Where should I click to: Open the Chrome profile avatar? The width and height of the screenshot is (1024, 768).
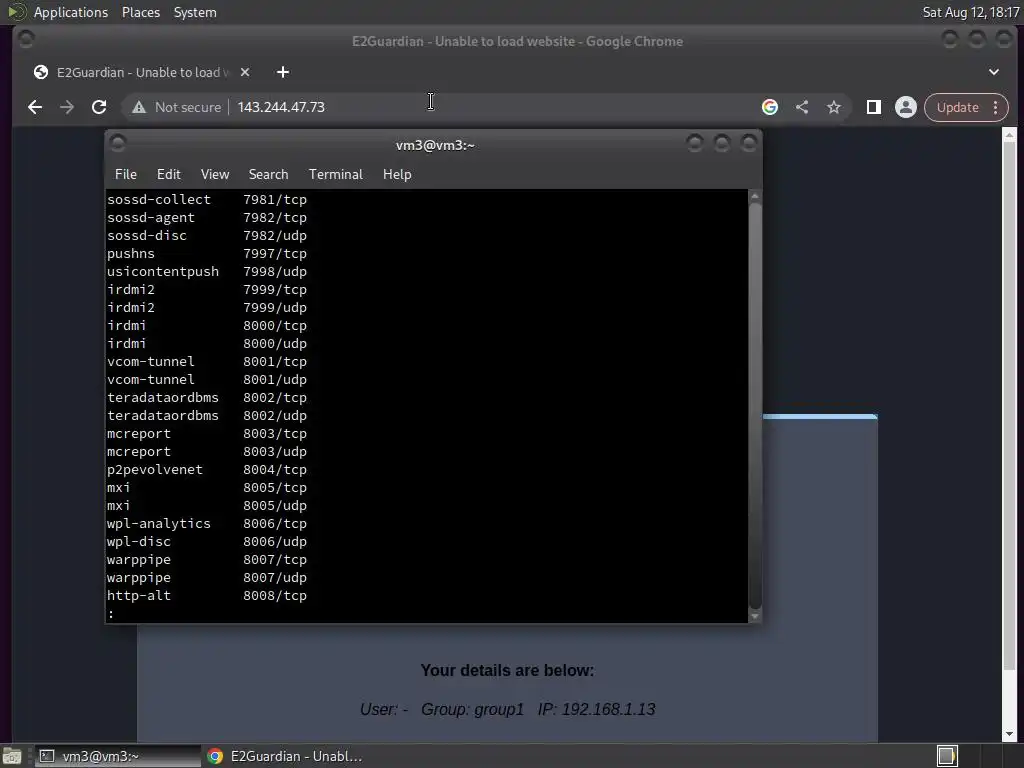pos(906,107)
